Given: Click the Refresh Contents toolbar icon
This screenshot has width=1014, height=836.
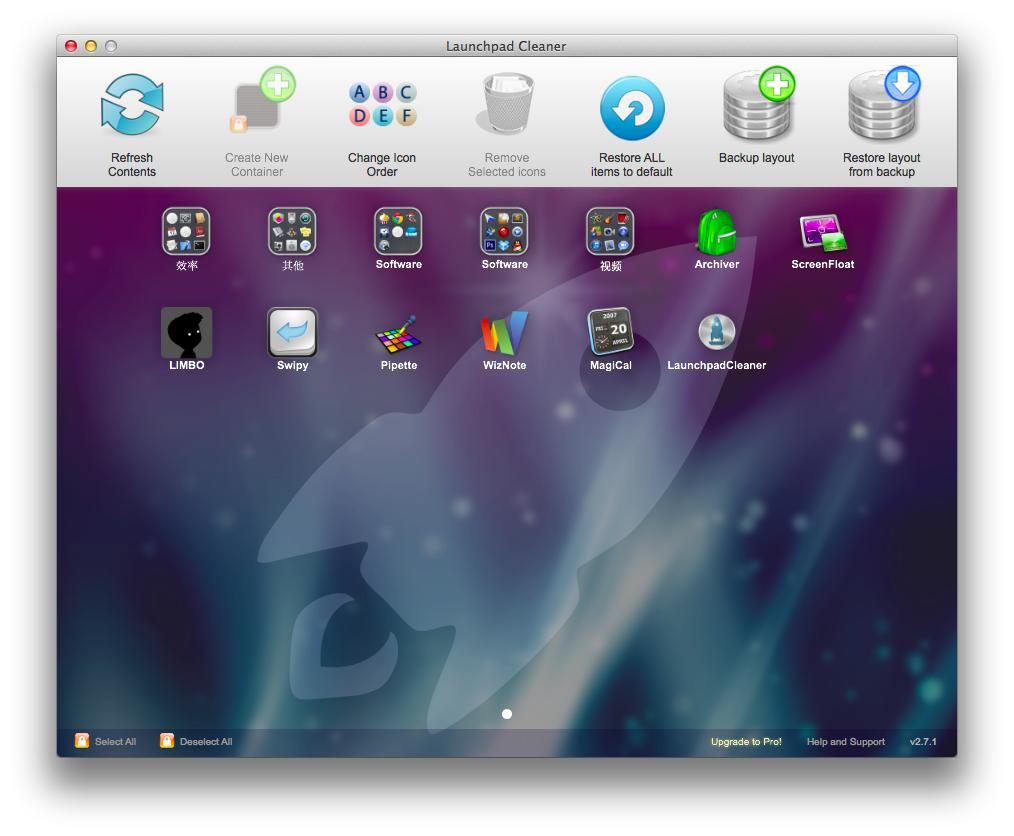Looking at the screenshot, I should (132, 105).
